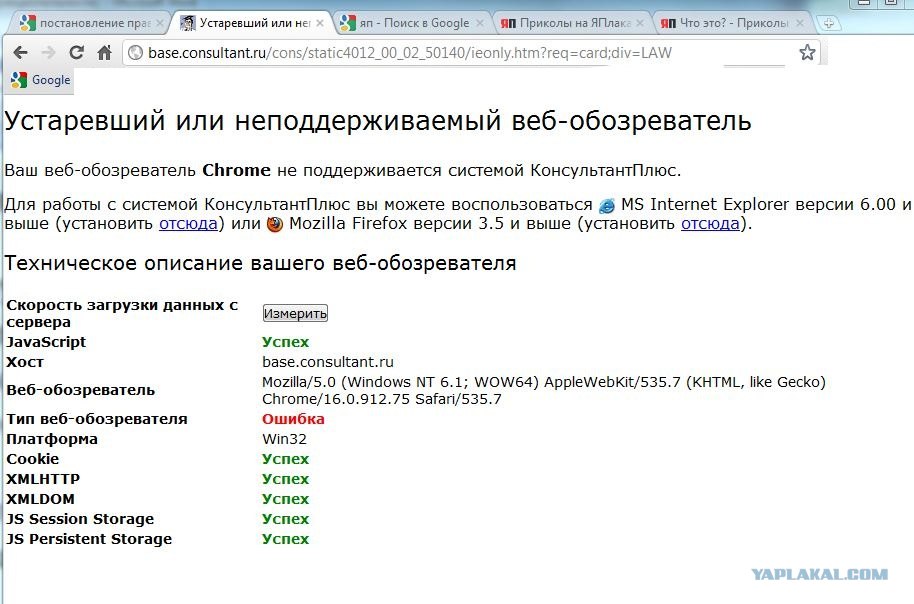
Task: Click 'Успех' in the JS Persistent Storage row
Action: [x=286, y=539]
